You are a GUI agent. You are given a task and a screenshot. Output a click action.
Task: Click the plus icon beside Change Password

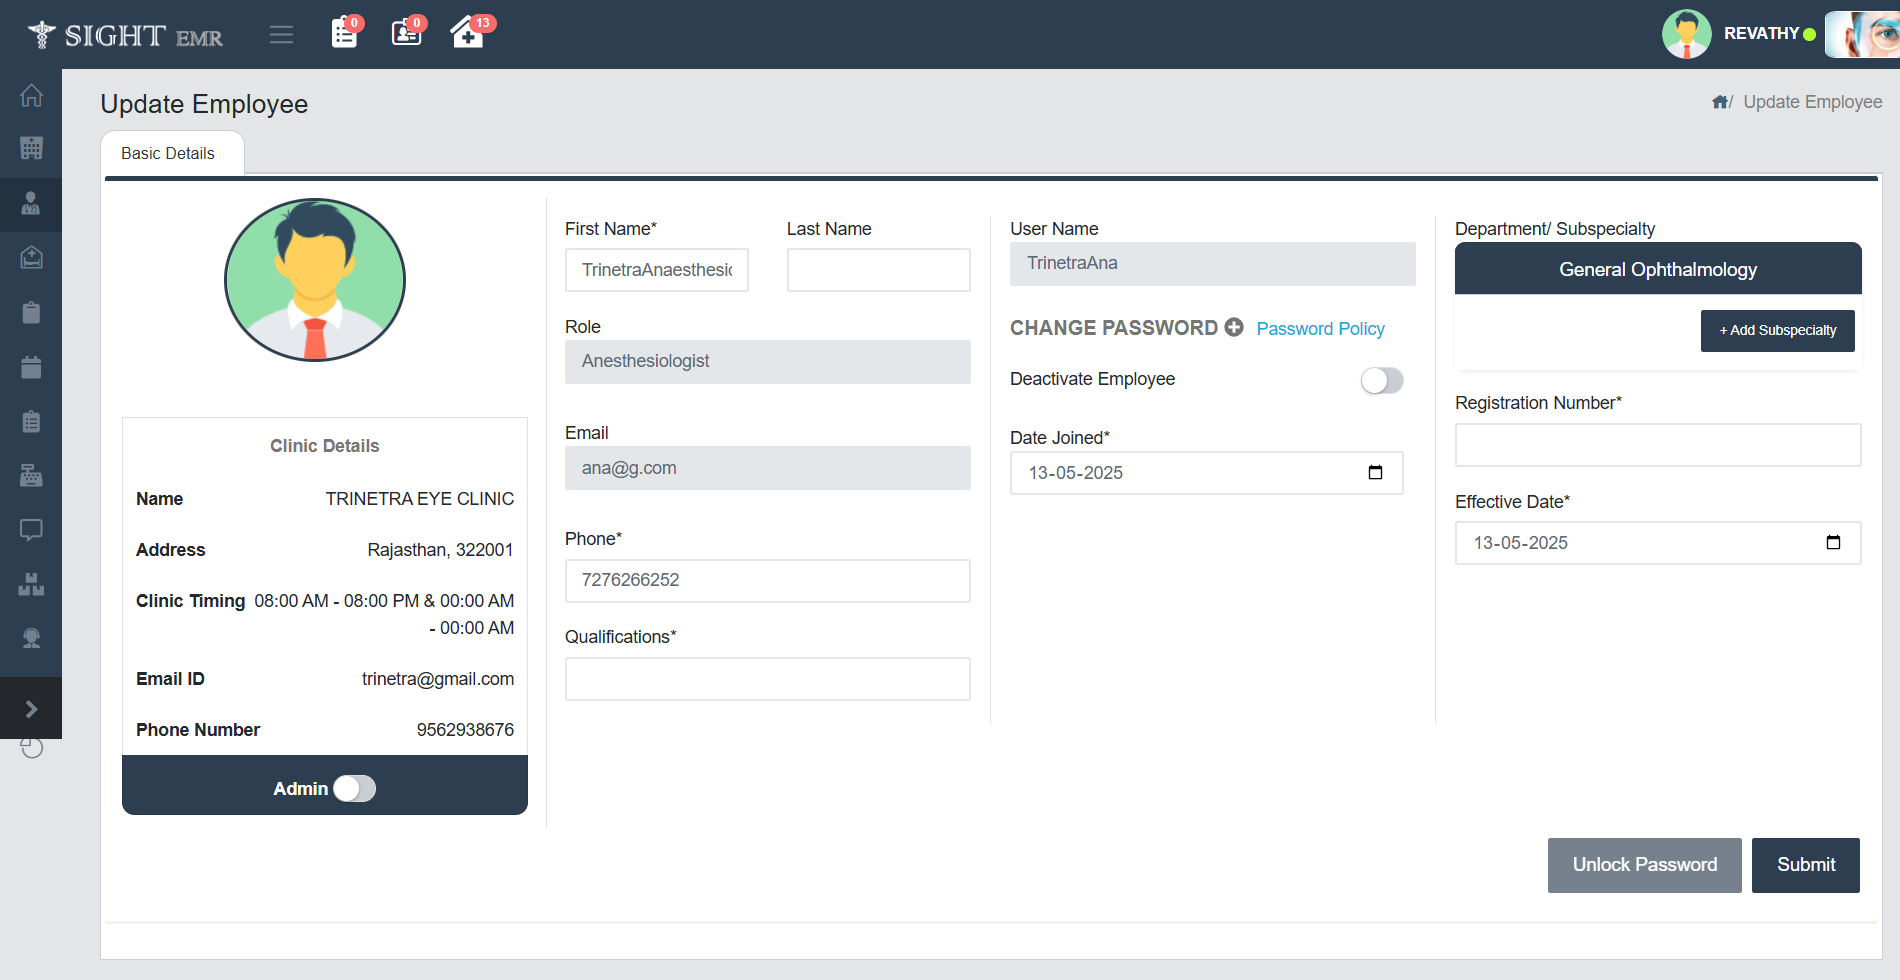(x=1234, y=327)
